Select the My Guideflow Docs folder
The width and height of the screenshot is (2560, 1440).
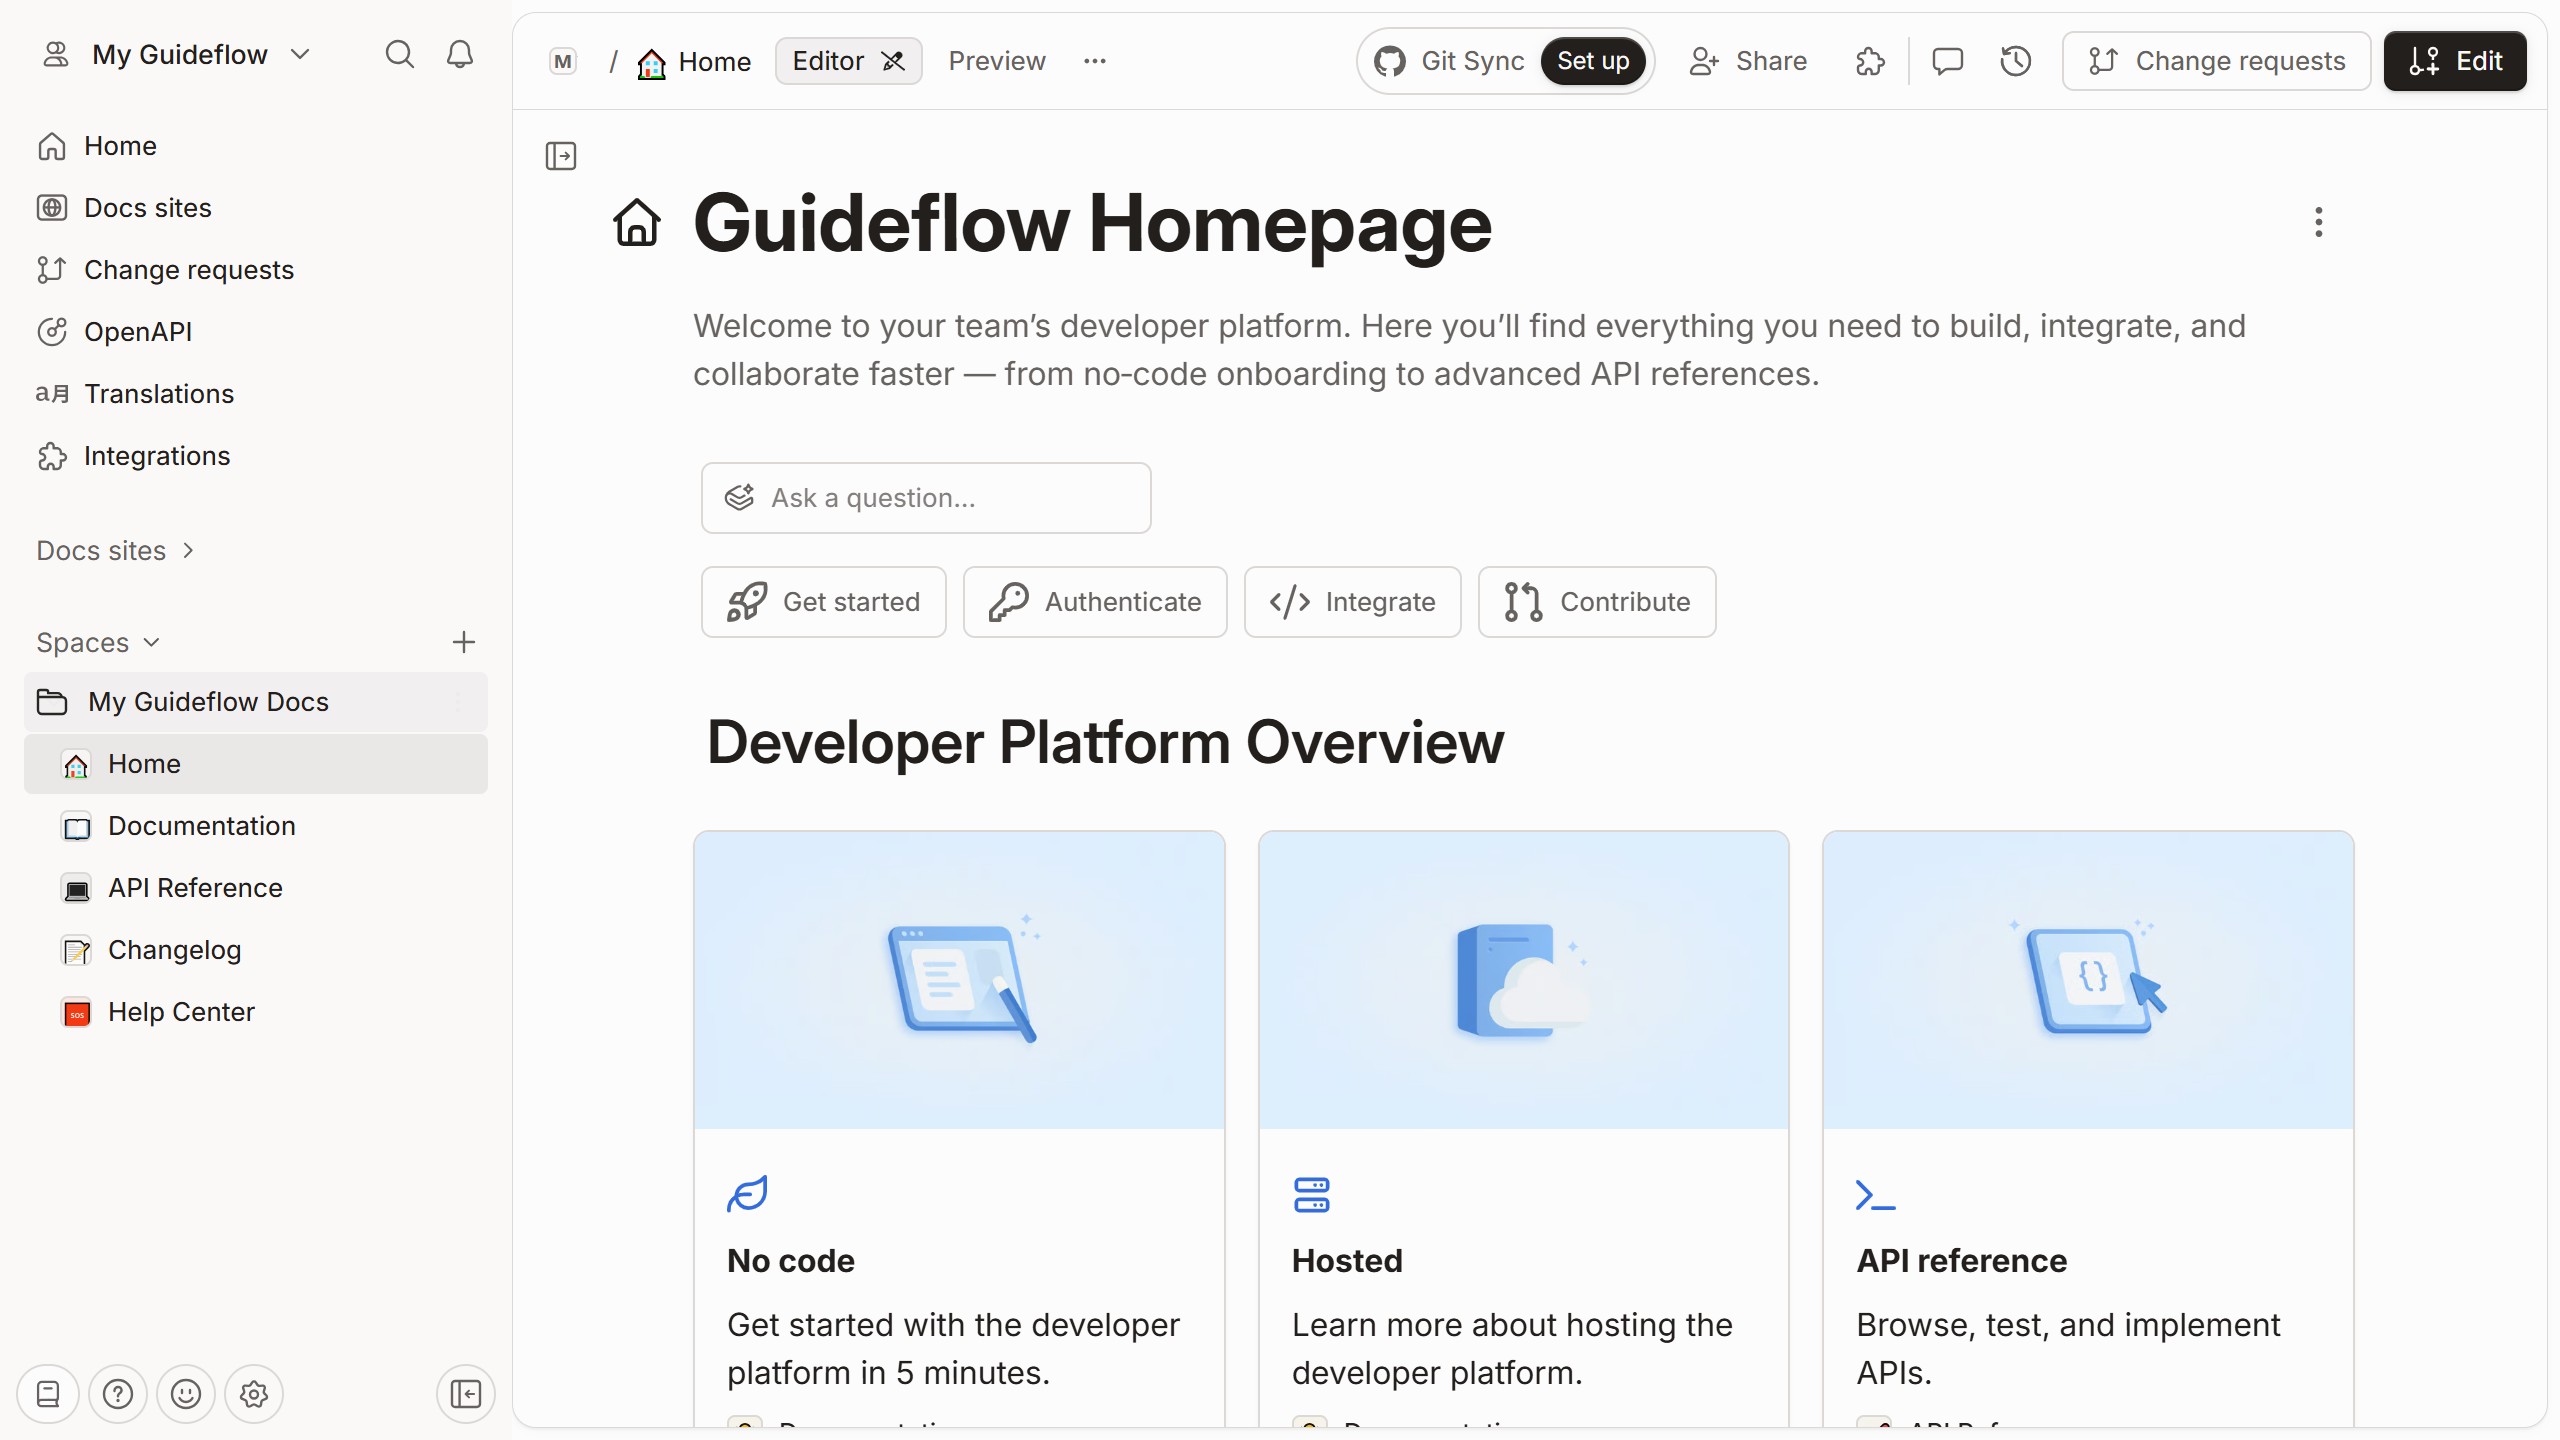tap(255, 702)
